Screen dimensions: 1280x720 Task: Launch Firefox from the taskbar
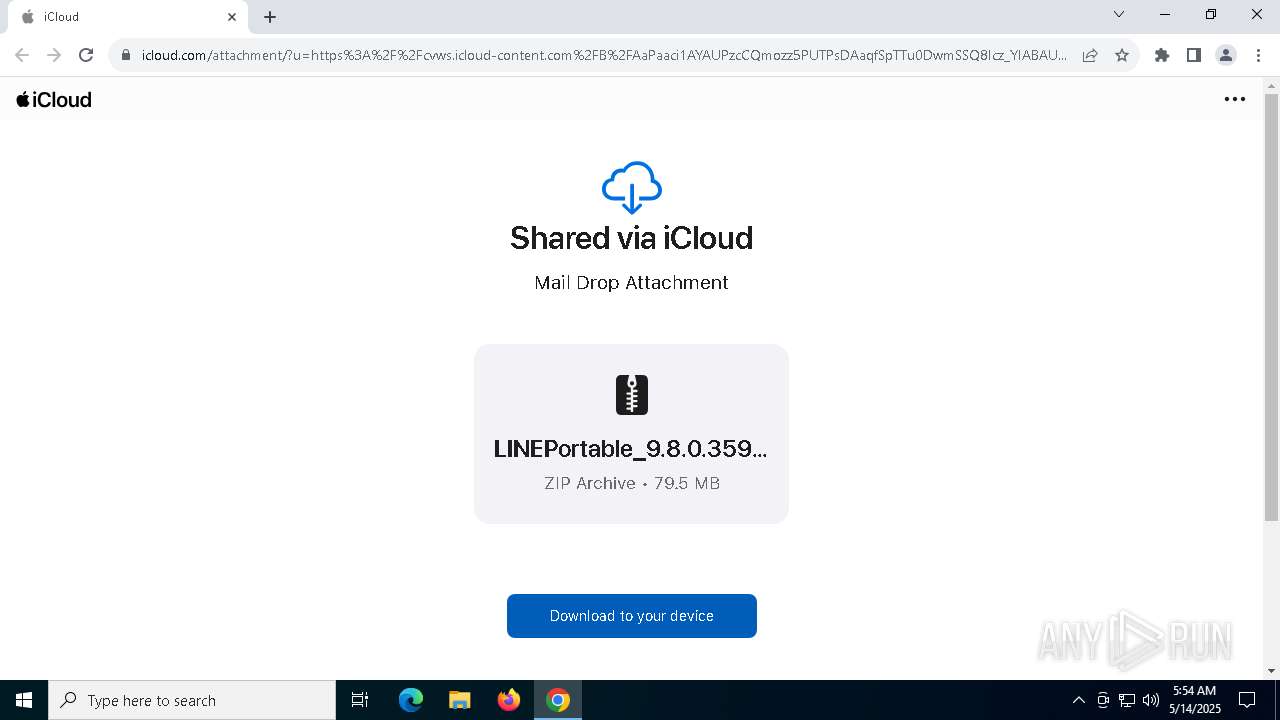pos(509,700)
